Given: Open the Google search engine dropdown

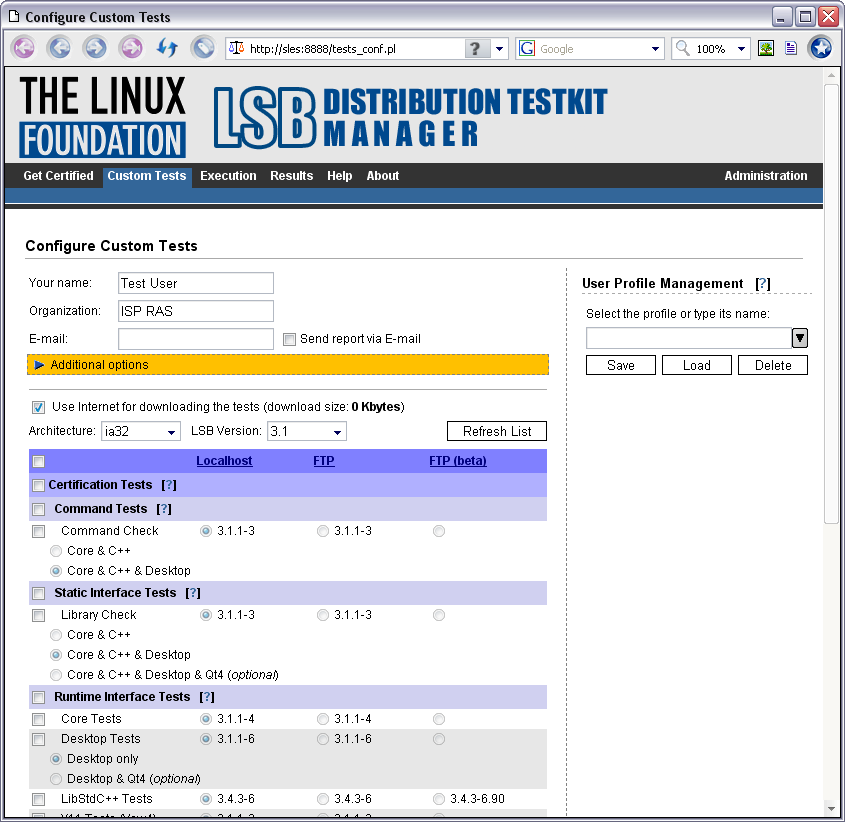Looking at the screenshot, I should point(655,49).
